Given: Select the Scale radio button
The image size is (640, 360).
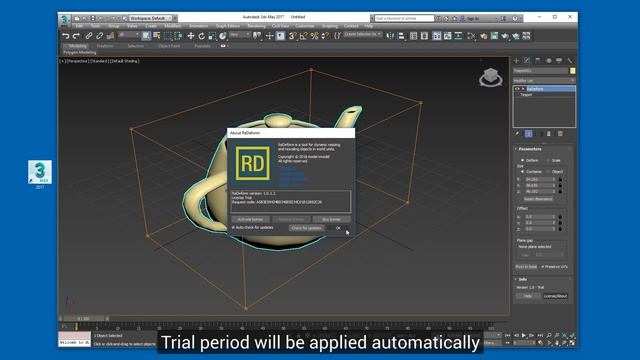Looking at the screenshot, I should tap(548, 160).
